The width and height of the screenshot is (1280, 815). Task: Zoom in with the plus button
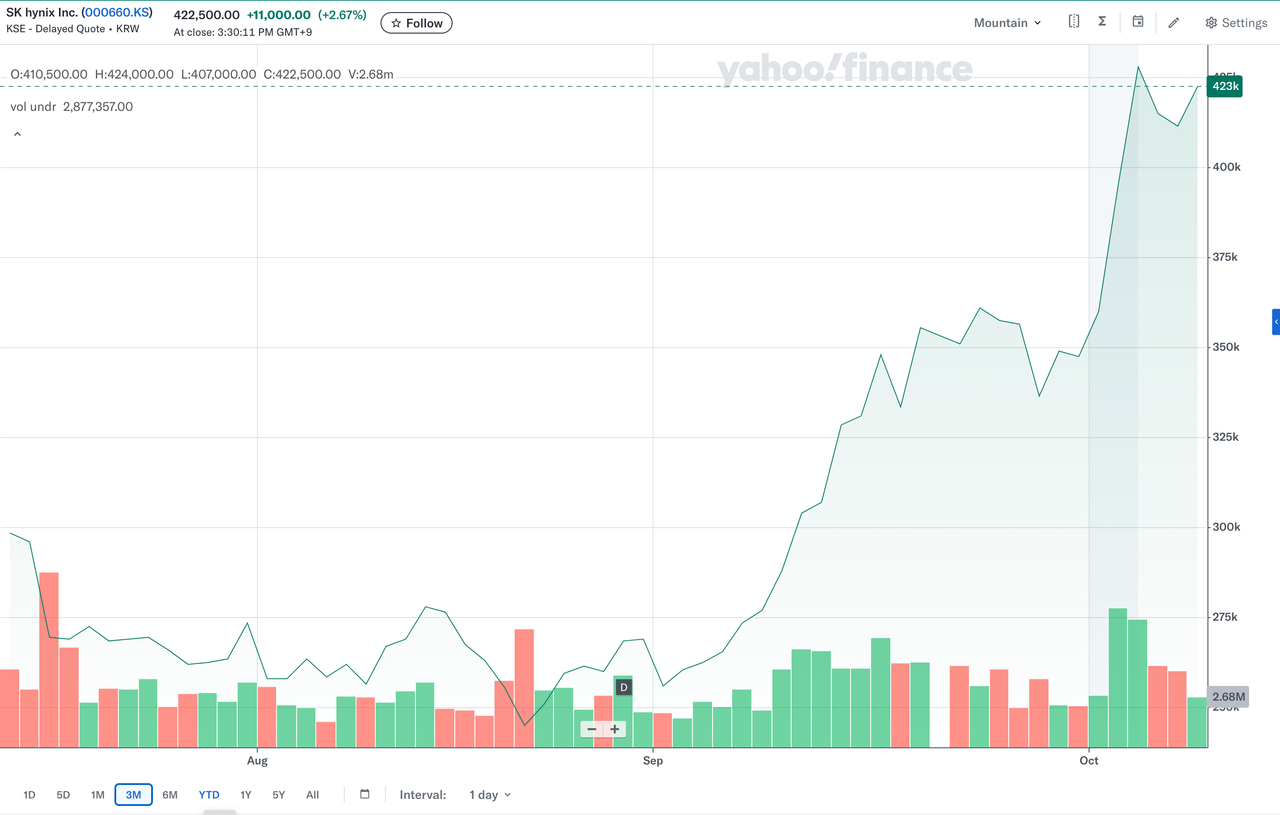pyautogui.click(x=615, y=729)
